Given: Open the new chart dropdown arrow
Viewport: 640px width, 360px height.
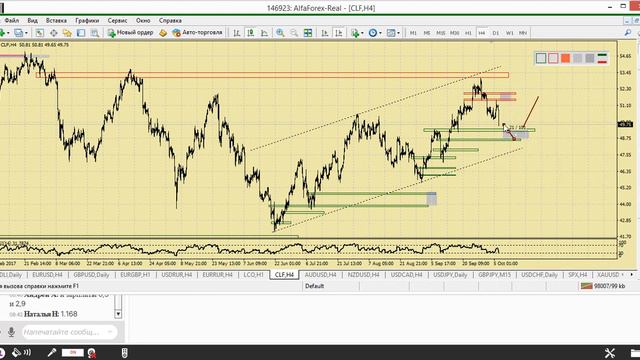Looking at the screenshot, I should click(8, 33).
